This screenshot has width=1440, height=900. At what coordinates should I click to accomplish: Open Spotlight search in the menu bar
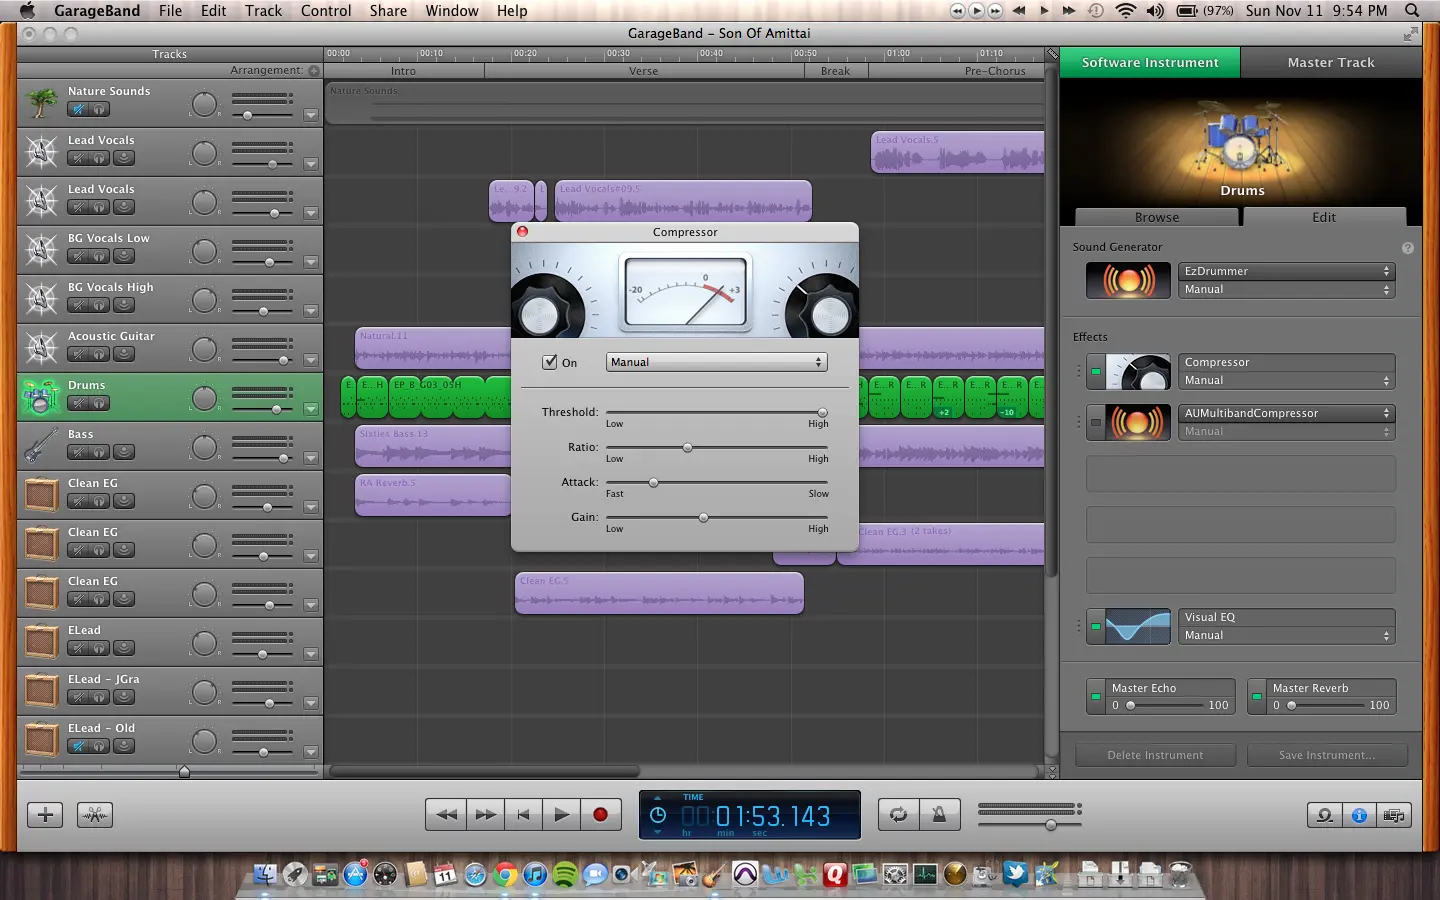1412,11
